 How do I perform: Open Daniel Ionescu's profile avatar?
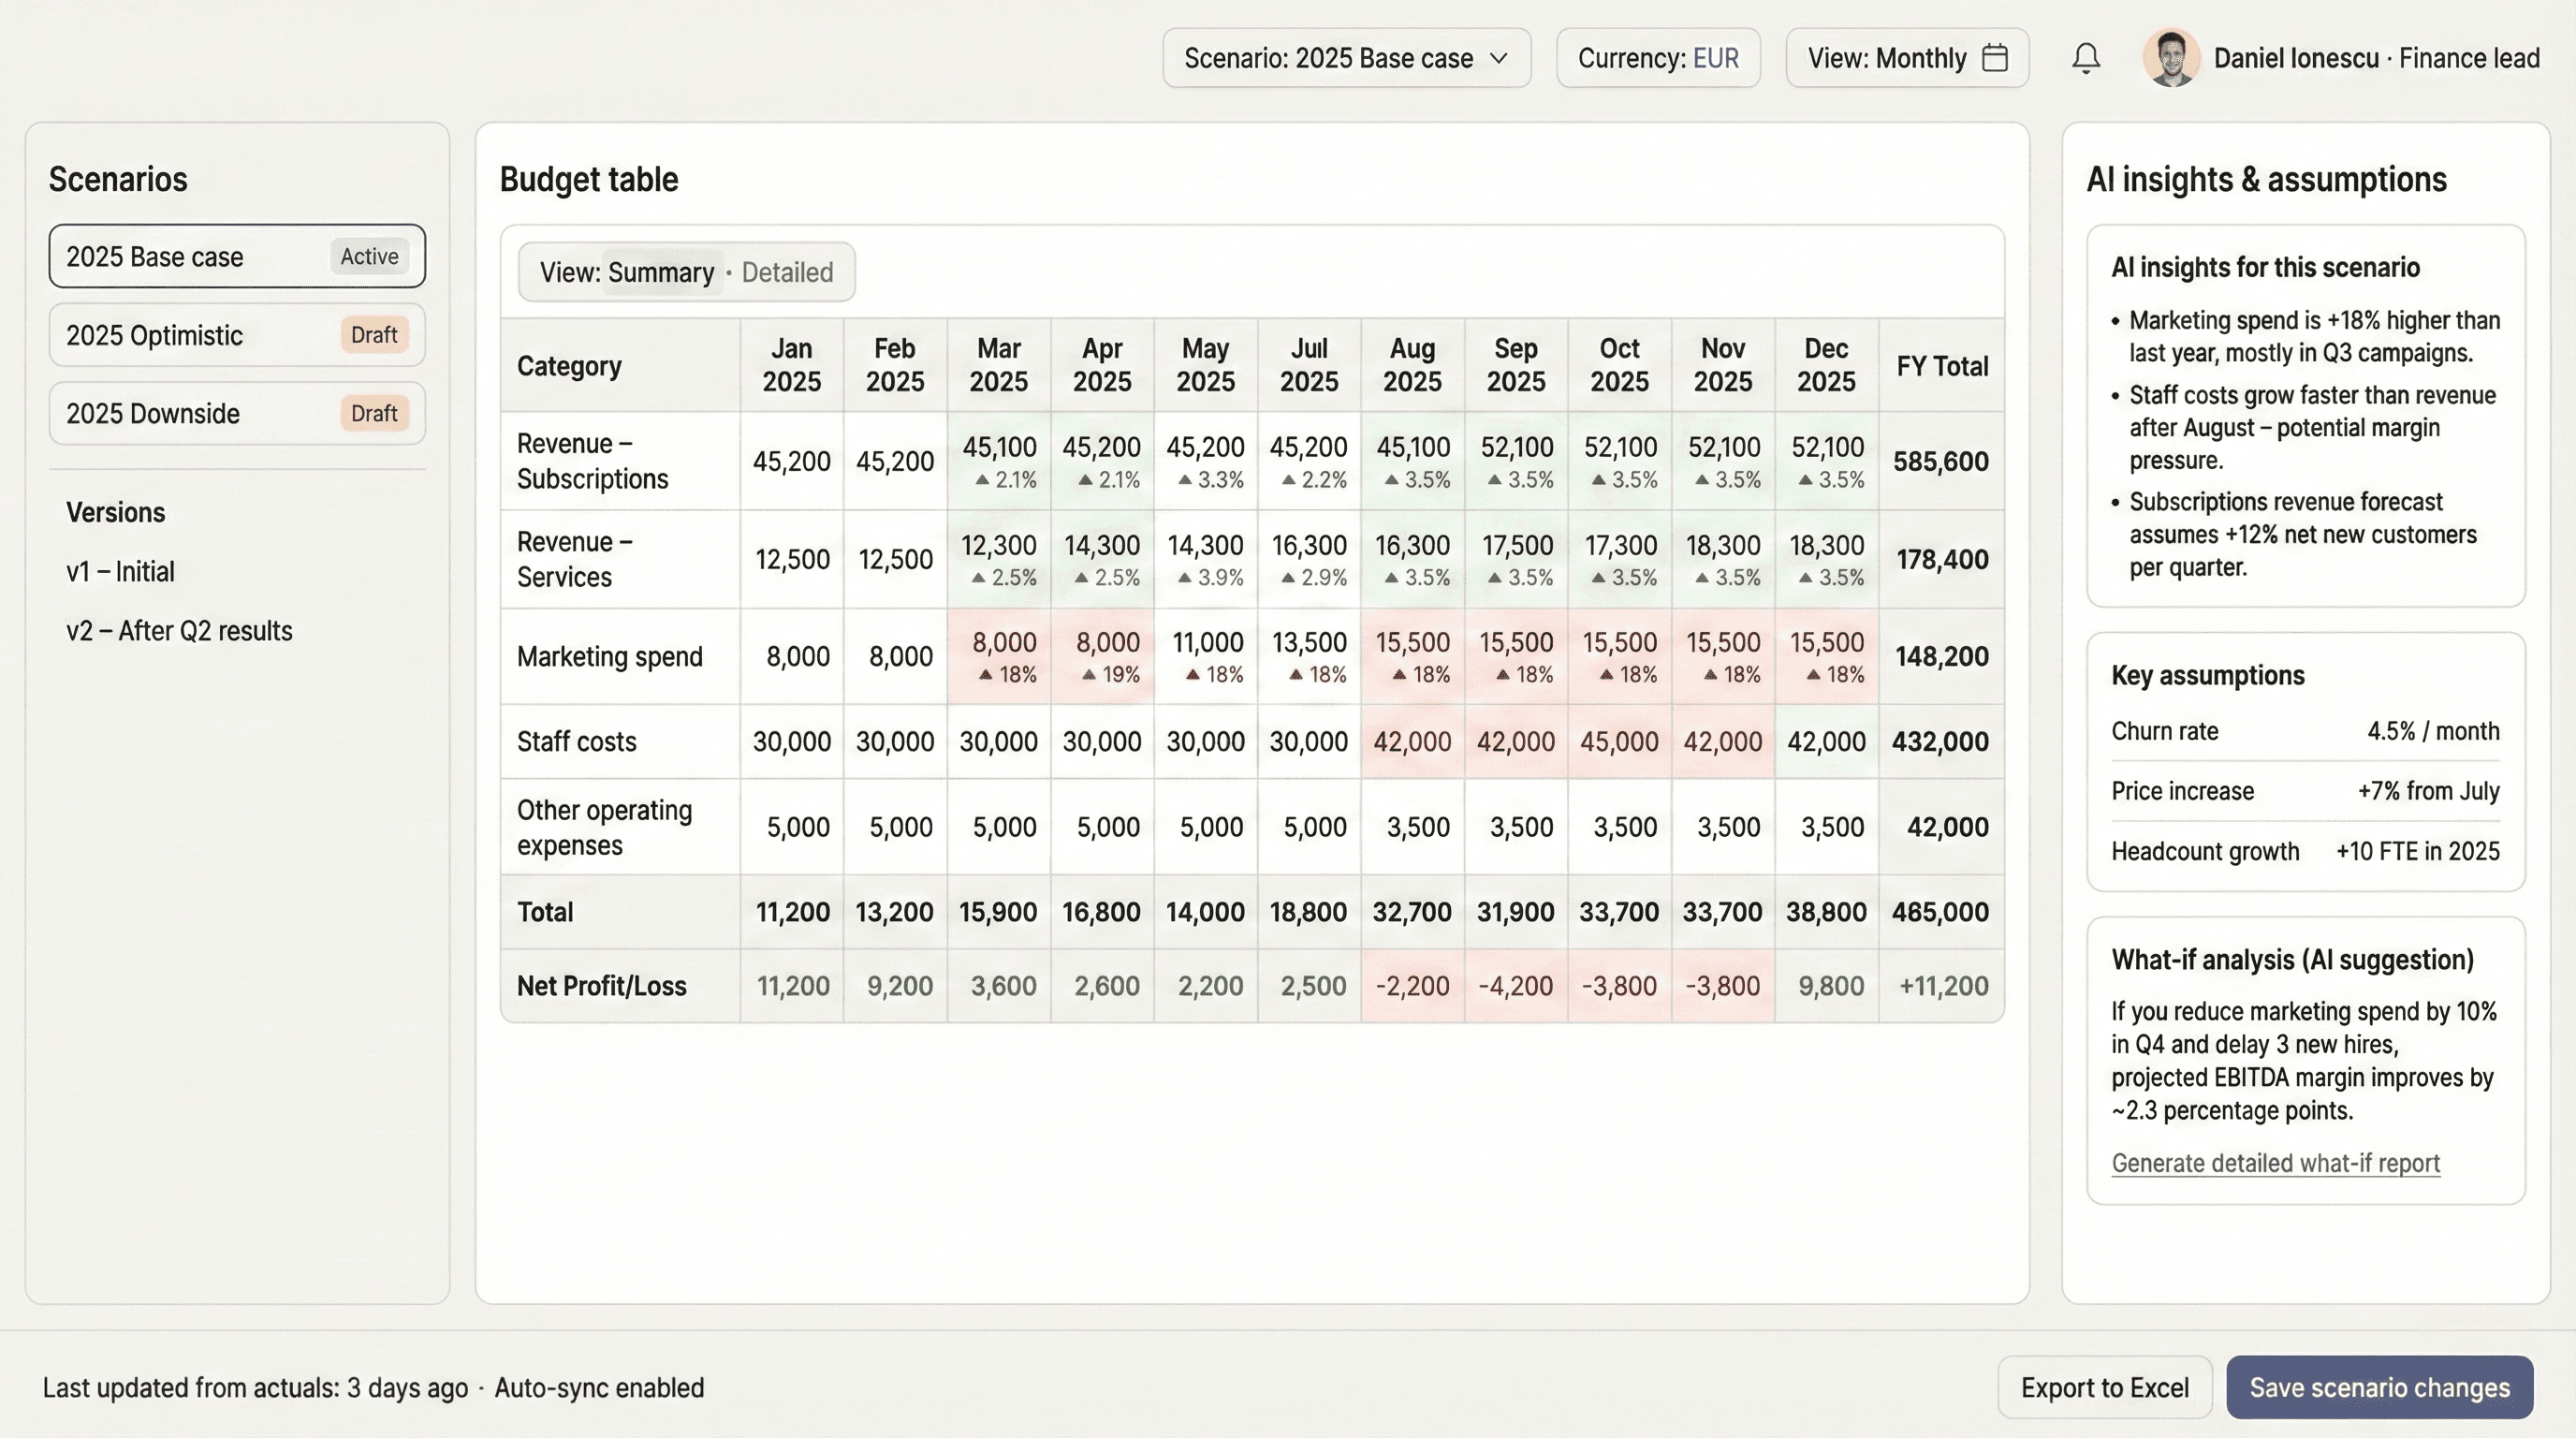coord(2171,58)
